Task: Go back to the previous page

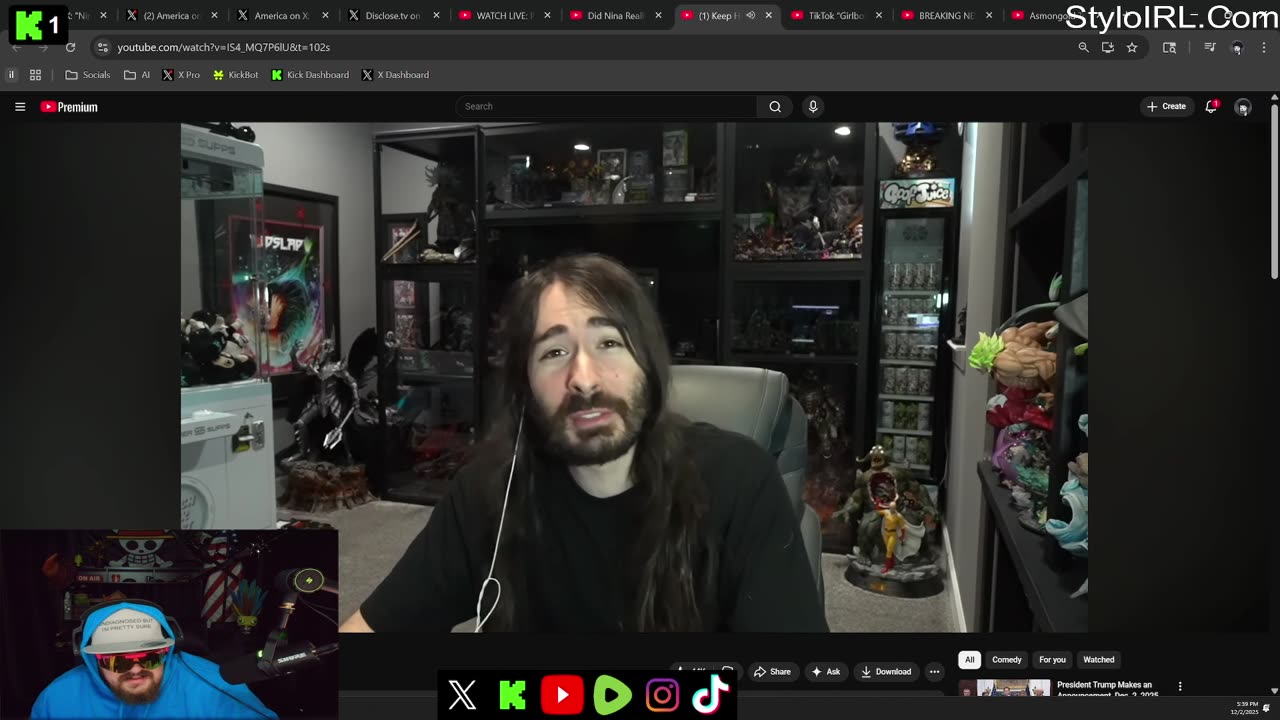Action: [x=16, y=47]
